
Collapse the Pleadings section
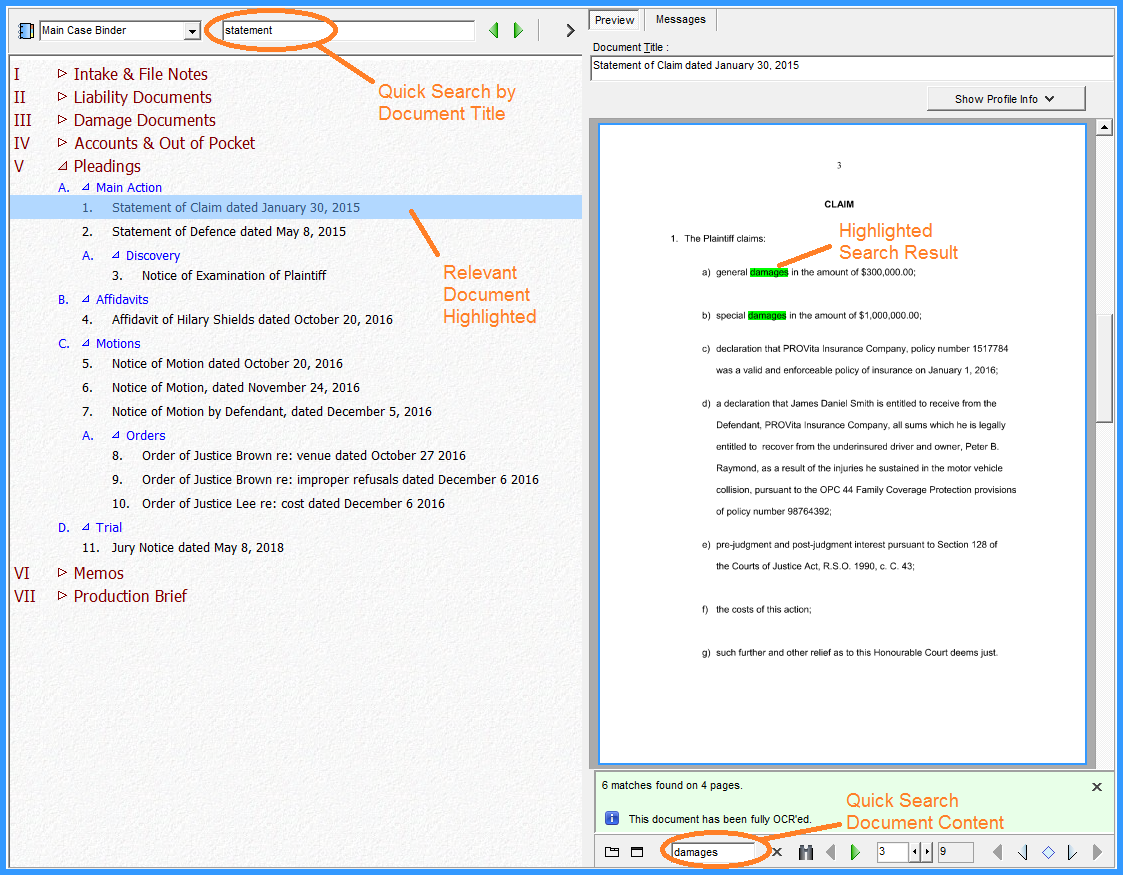coord(62,165)
